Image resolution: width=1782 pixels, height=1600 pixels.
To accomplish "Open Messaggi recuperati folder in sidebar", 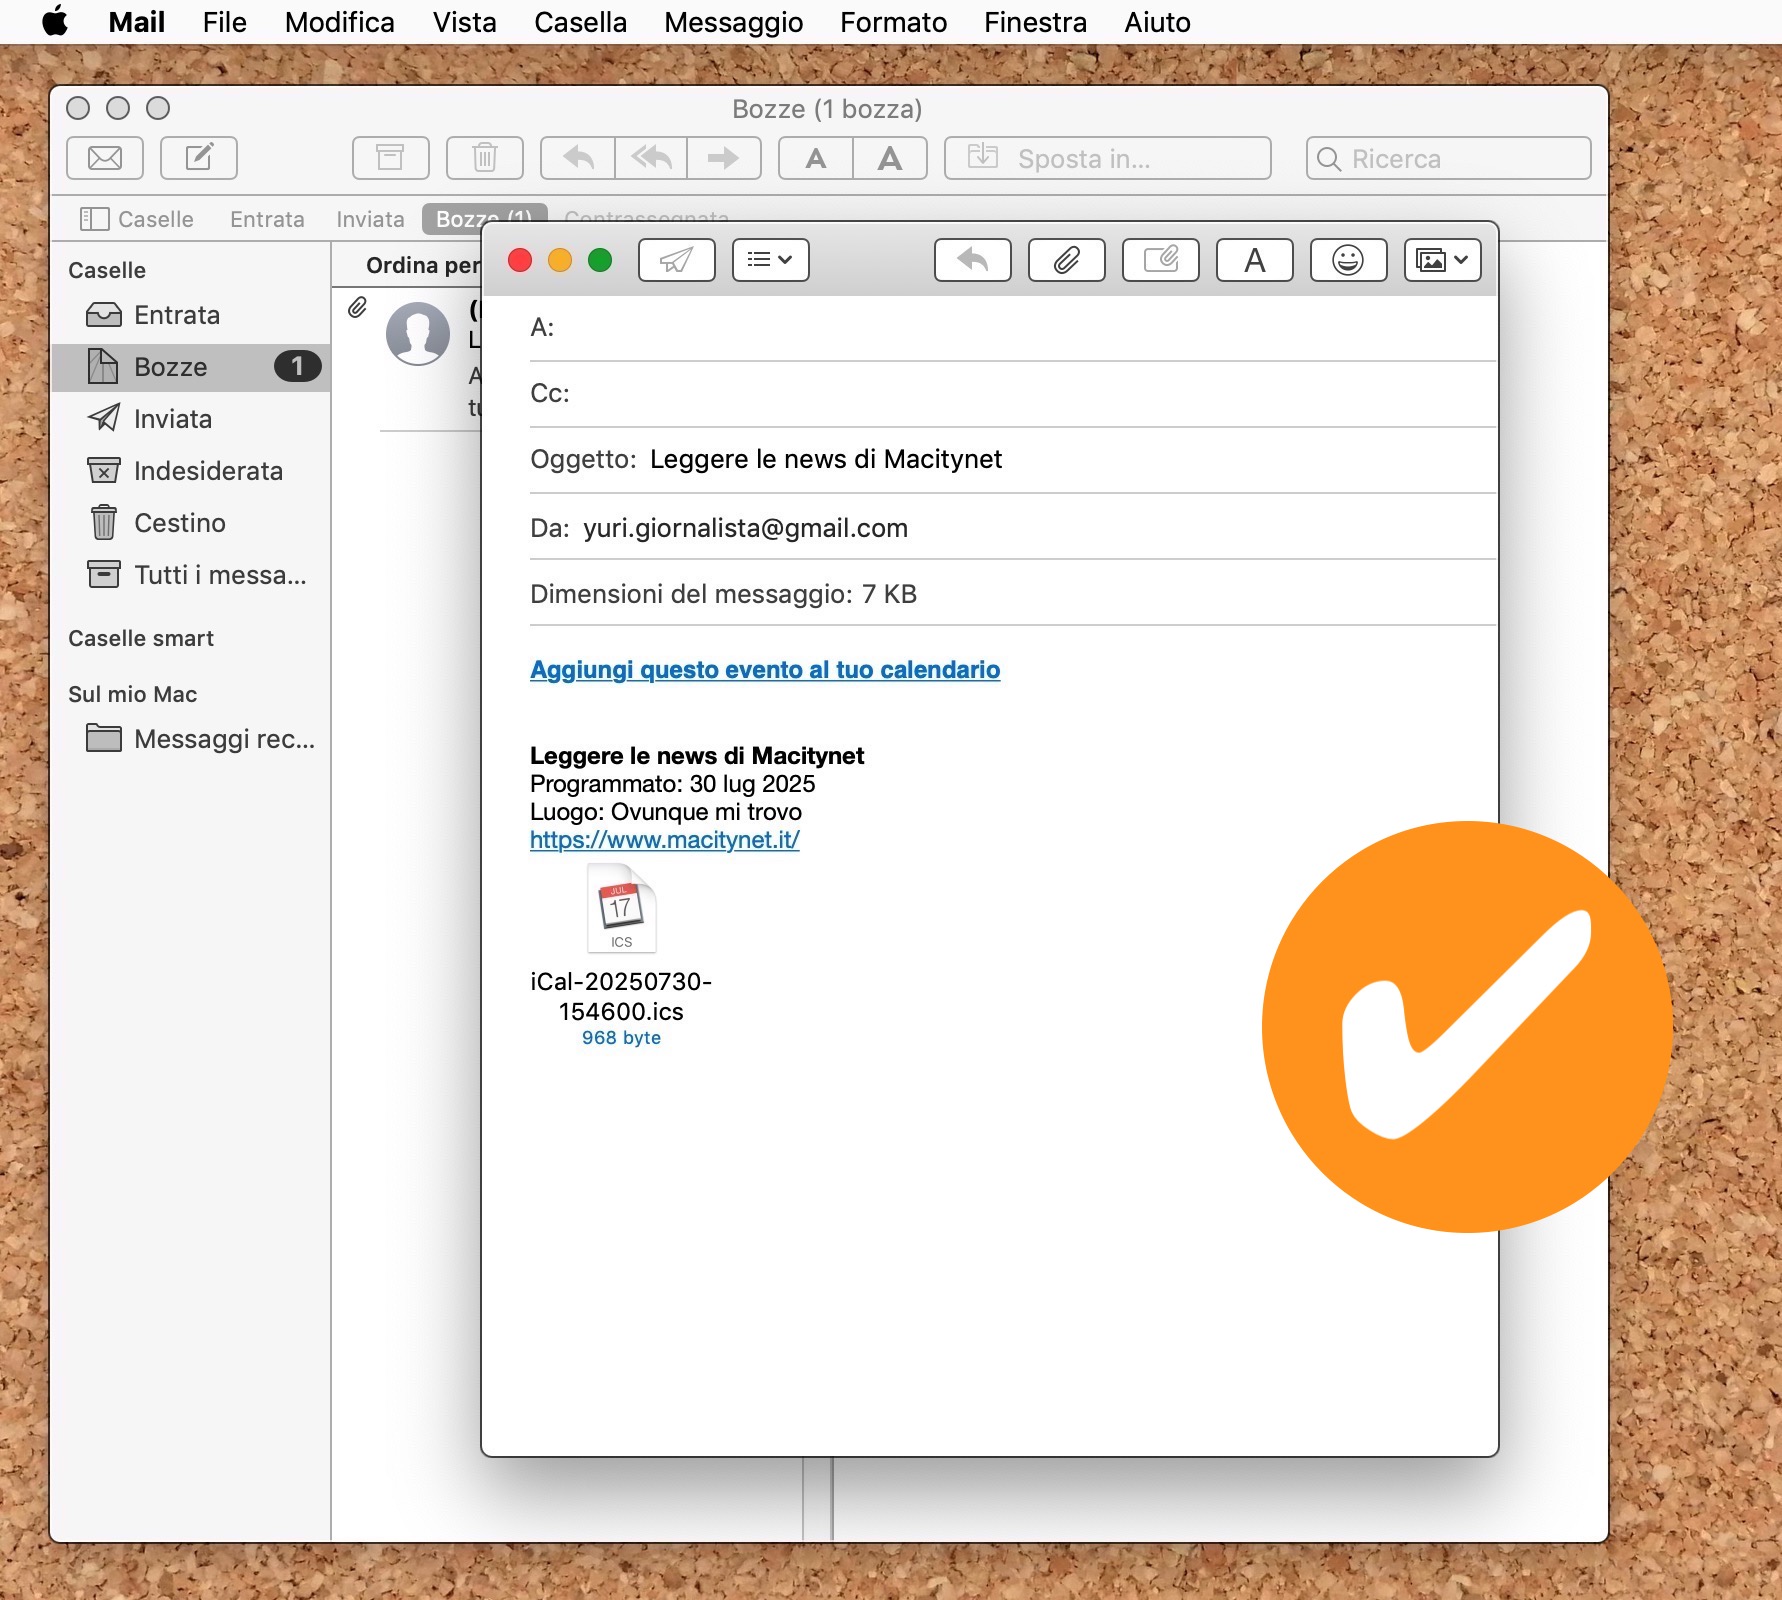I will click(190, 739).
